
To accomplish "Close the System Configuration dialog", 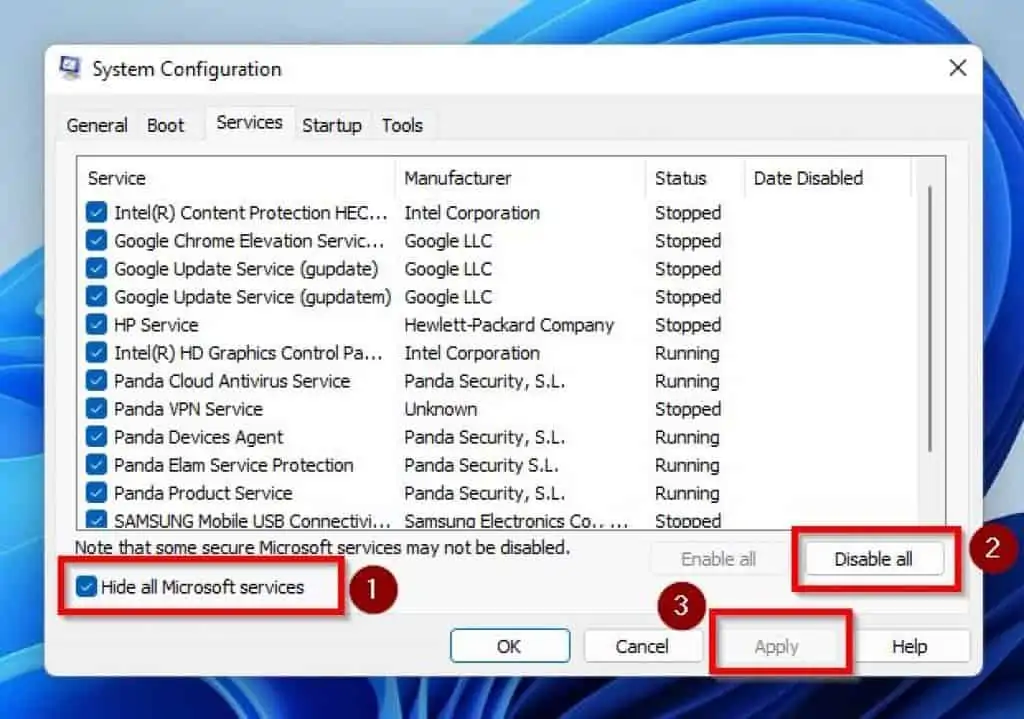I will 957,68.
